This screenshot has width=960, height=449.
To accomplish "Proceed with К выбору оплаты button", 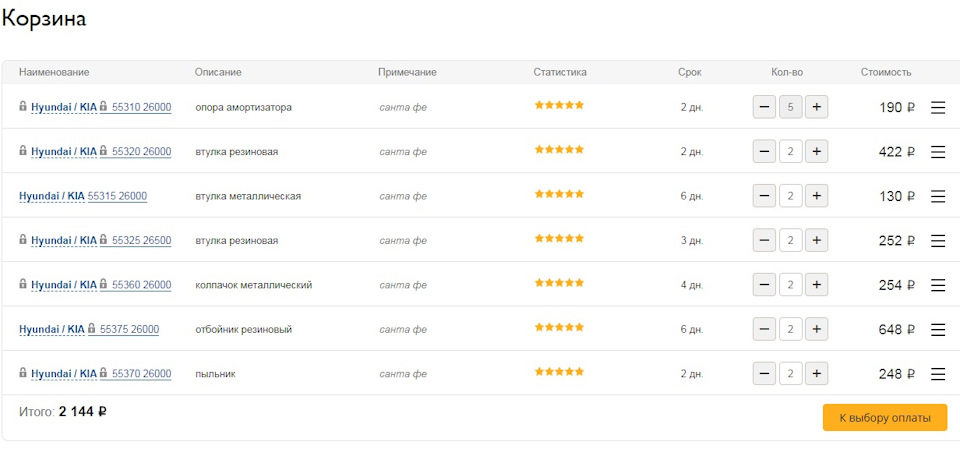I will (x=884, y=417).
